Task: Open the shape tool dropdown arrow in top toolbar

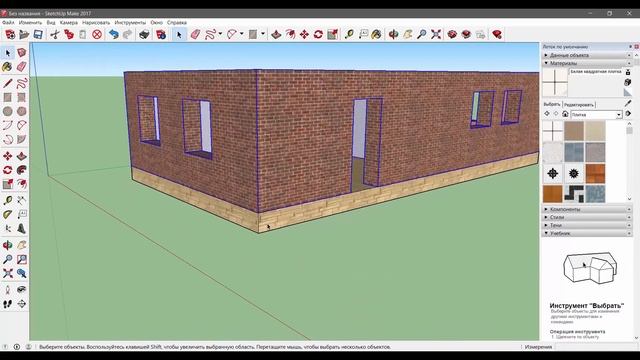Action: tap(262, 34)
